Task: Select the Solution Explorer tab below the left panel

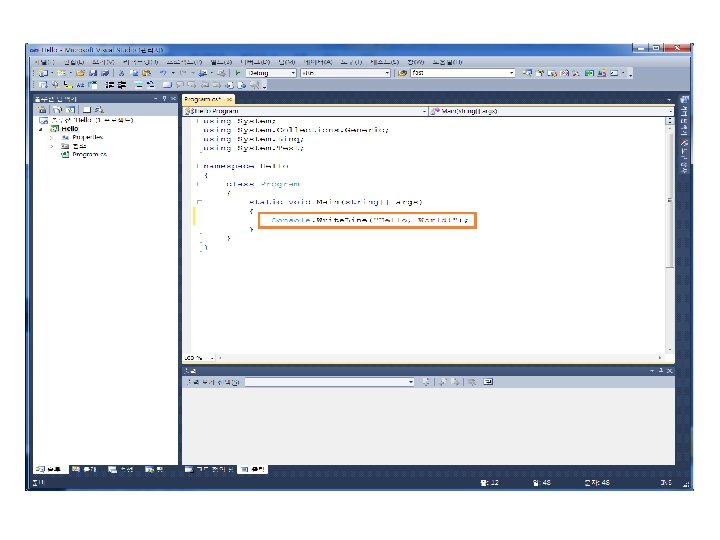Action: [x=49, y=469]
